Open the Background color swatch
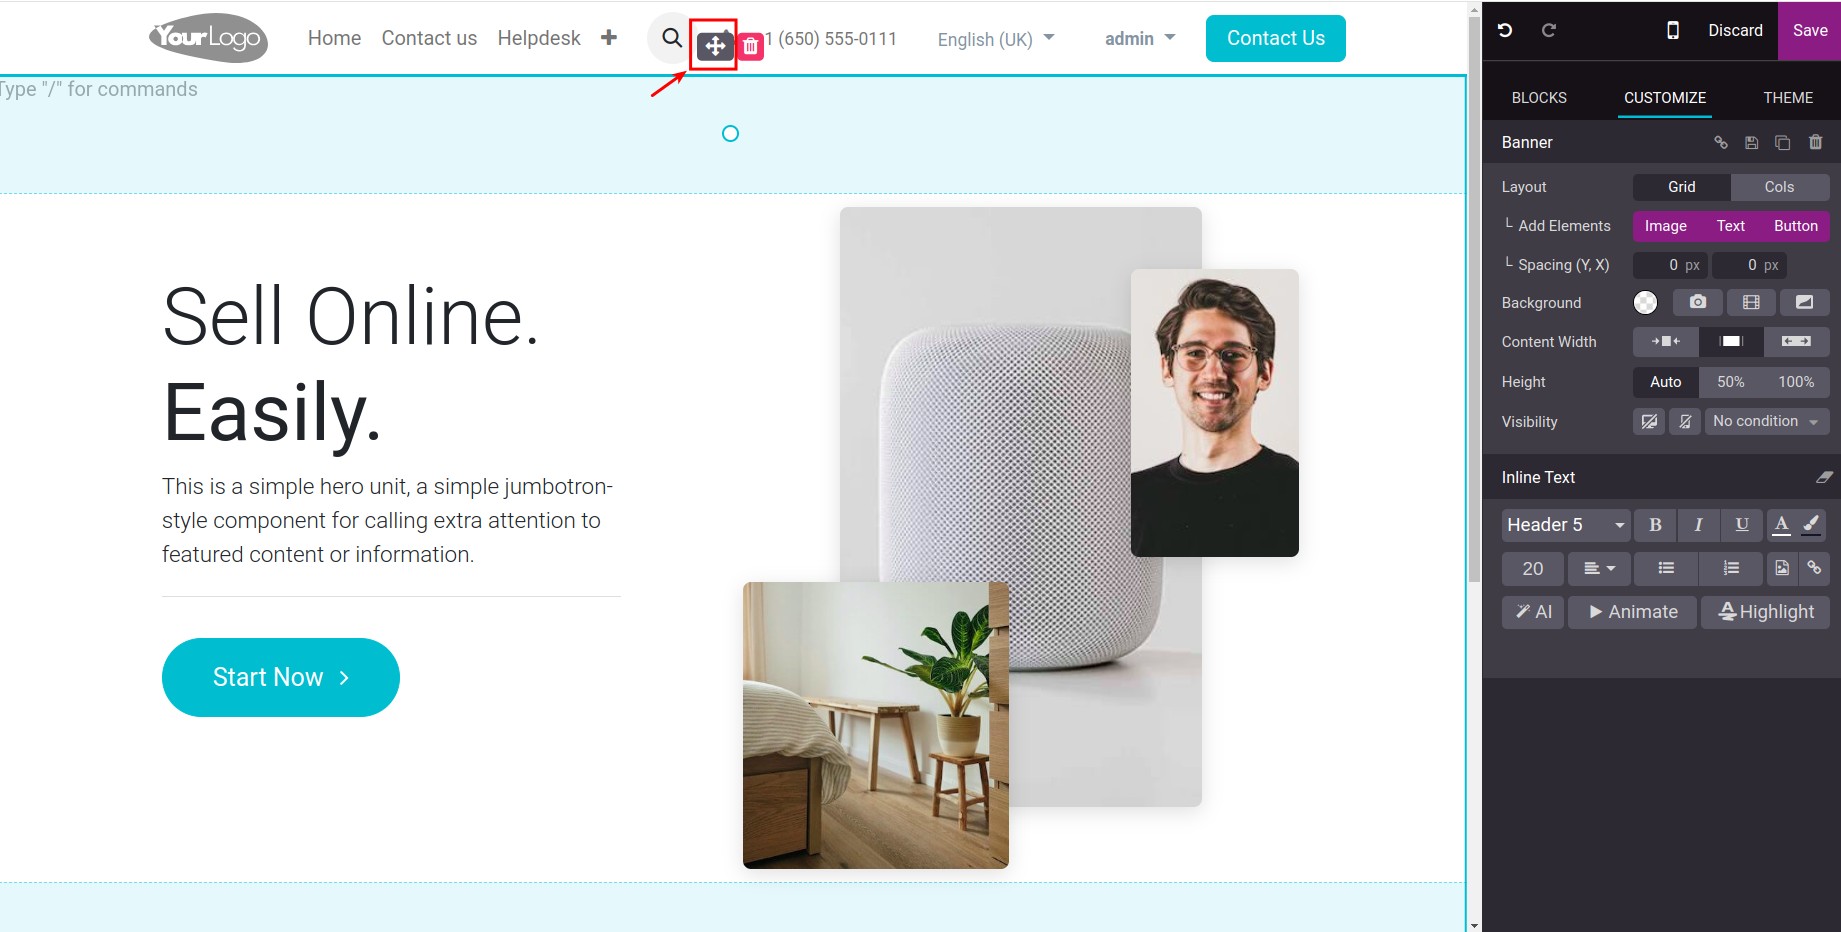 click(1645, 302)
